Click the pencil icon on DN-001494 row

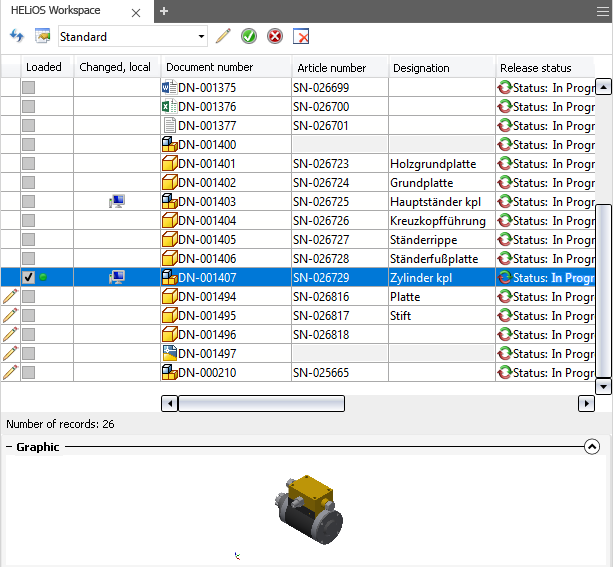pos(11,296)
